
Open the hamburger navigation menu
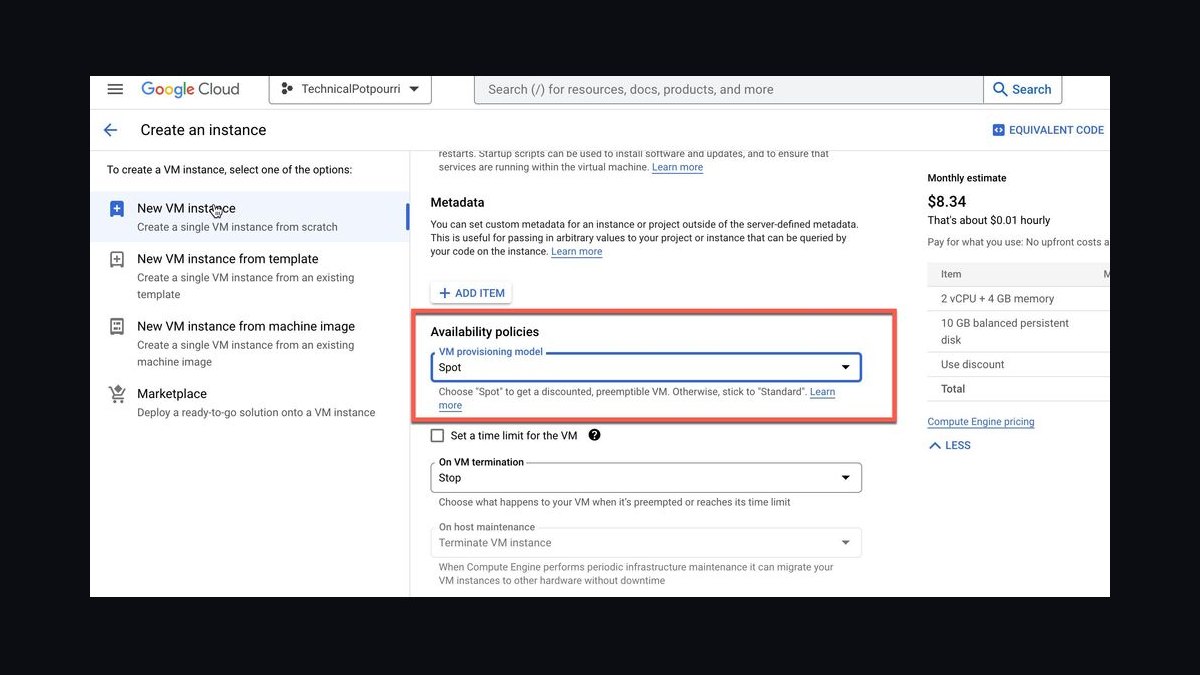click(115, 89)
